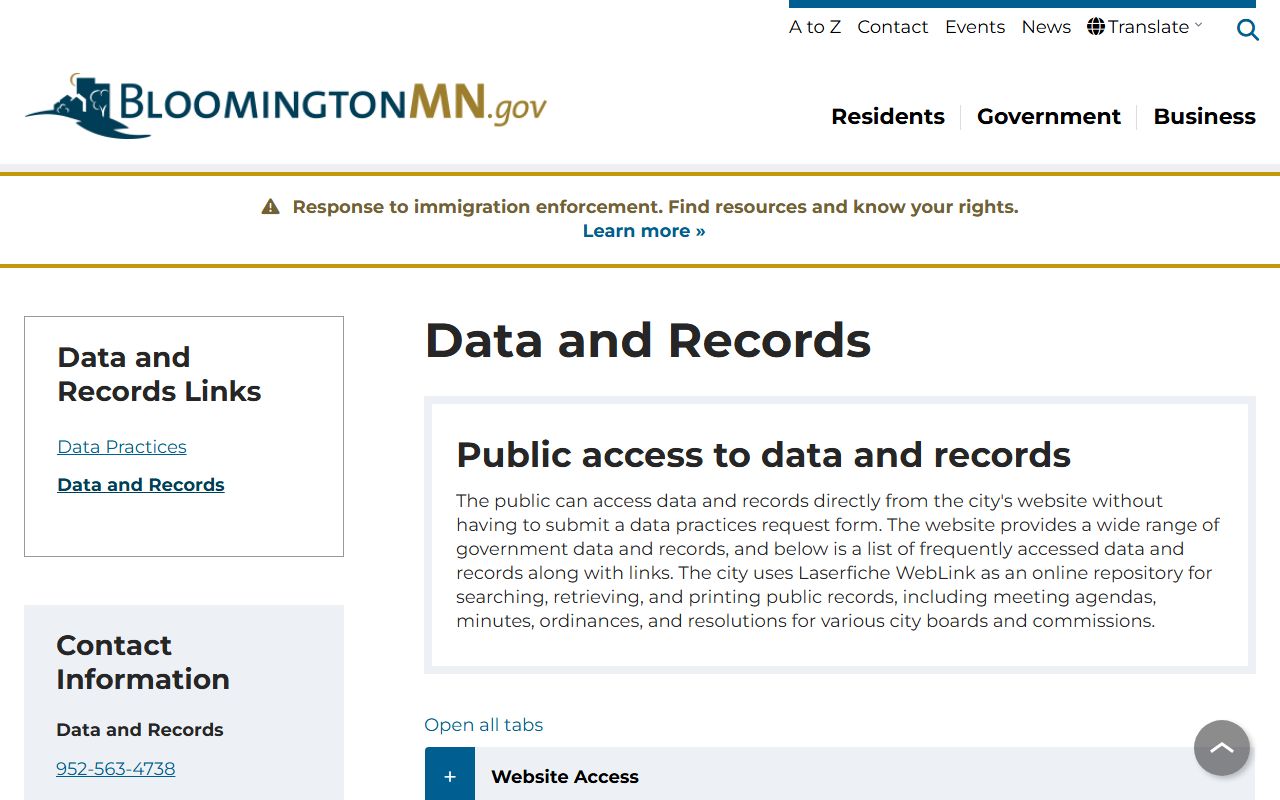Click the plus icon for Website Access
This screenshot has width=1280, height=800.
click(450, 776)
